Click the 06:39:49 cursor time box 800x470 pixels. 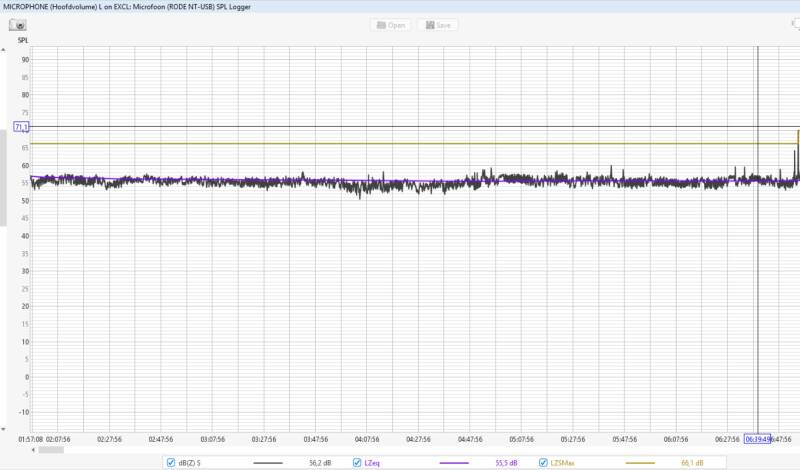point(758,439)
